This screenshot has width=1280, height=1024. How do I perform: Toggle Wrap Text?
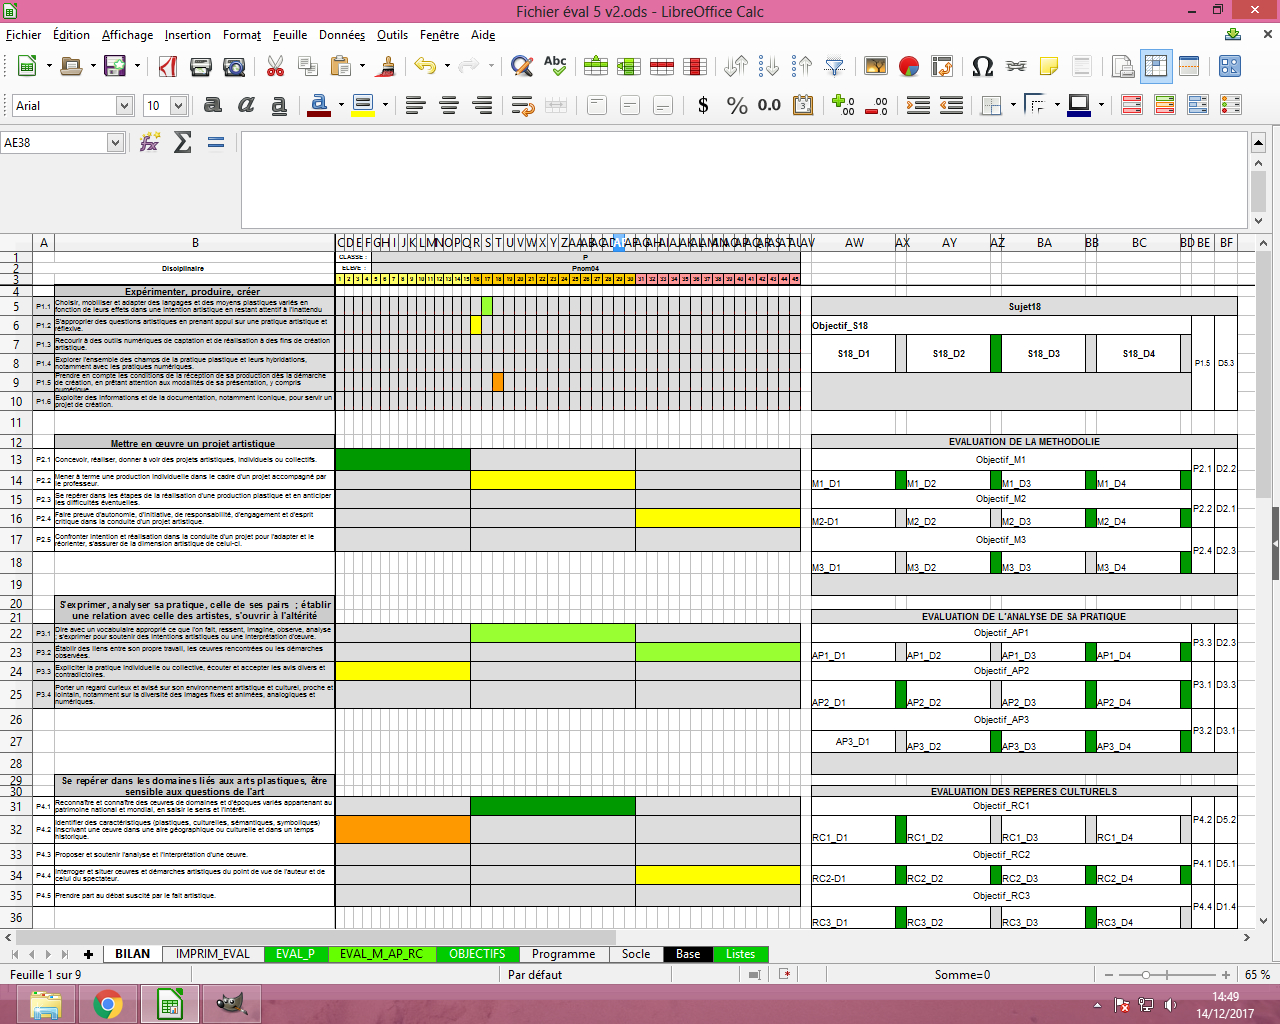tap(522, 105)
